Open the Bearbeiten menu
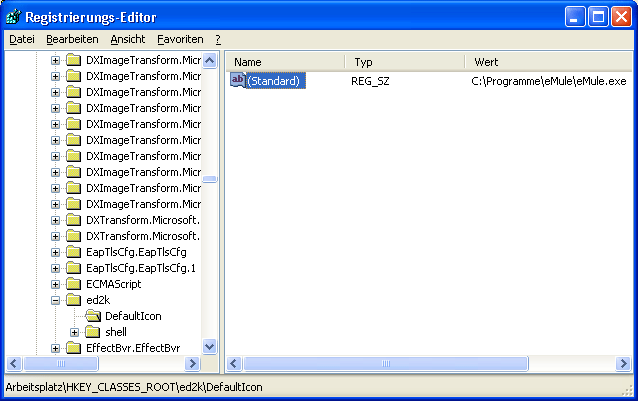 (x=72, y=39)
